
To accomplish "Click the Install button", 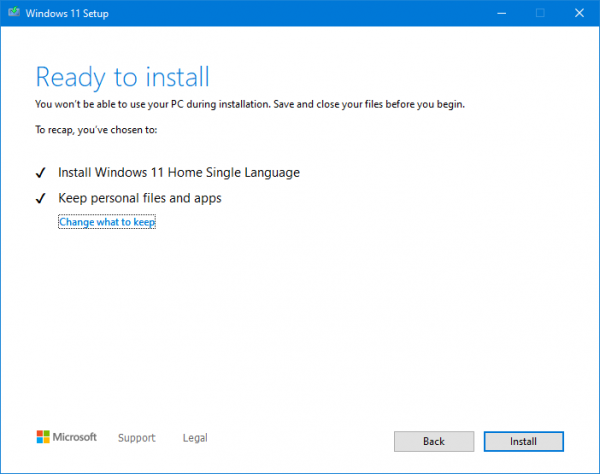I will tap(523, 441).
